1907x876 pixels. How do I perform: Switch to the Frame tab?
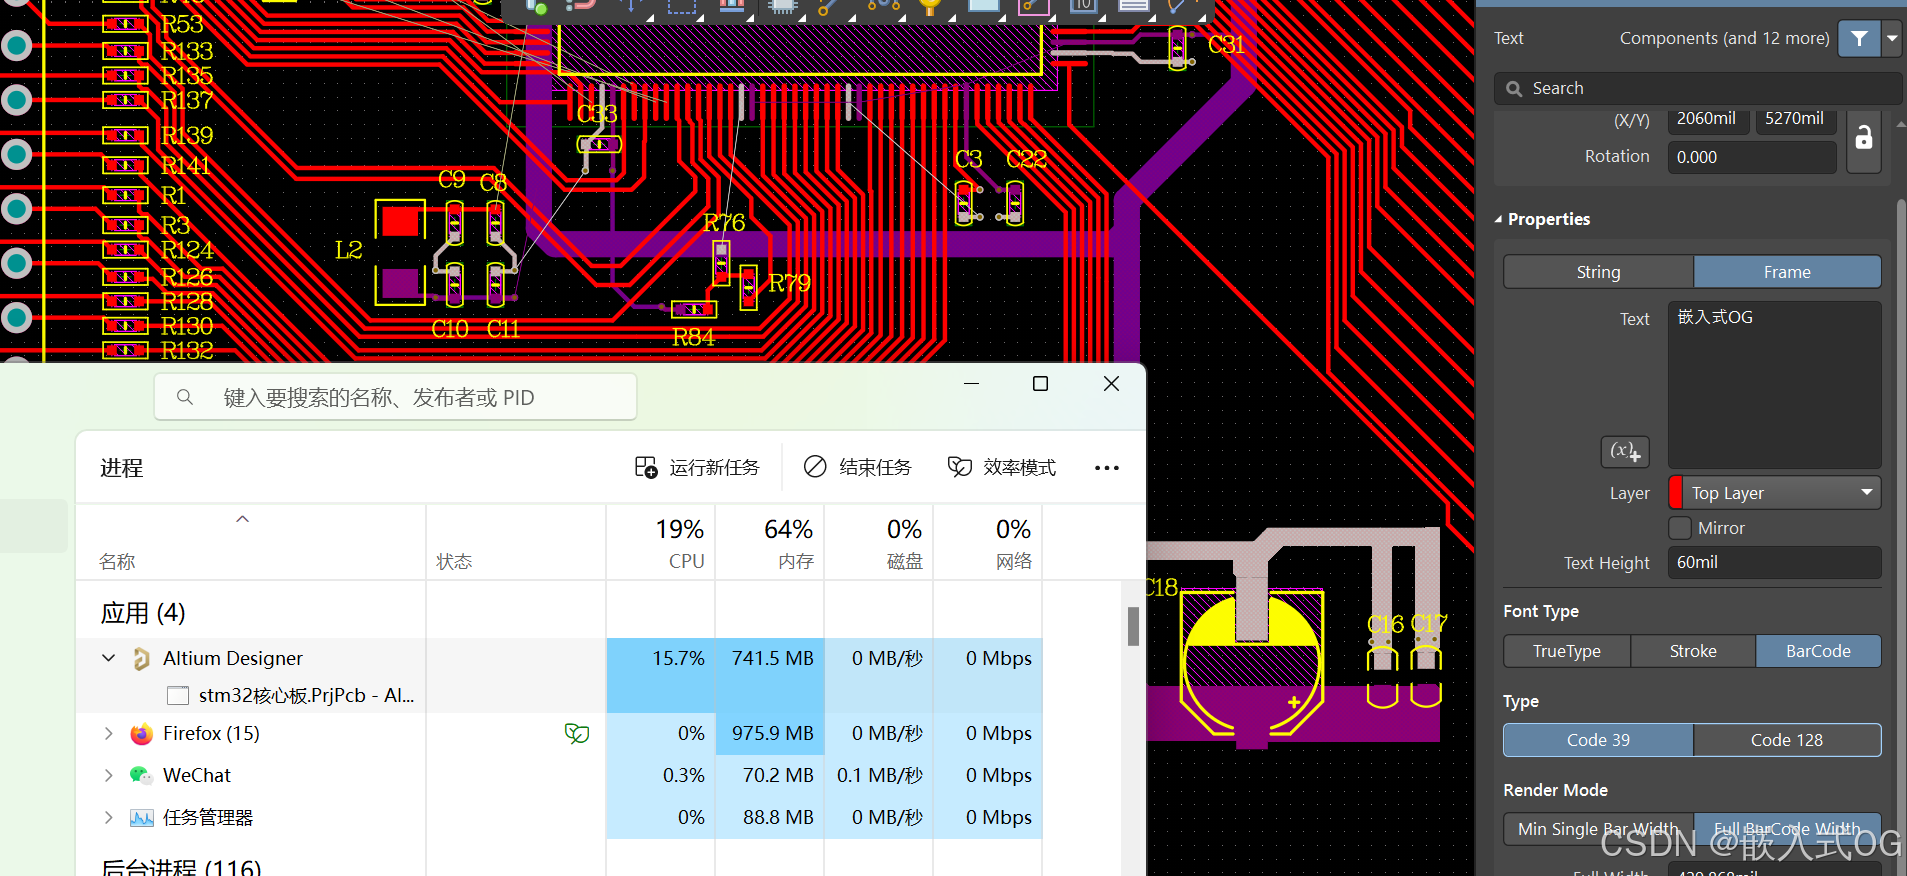click(x=1787, y=272)
